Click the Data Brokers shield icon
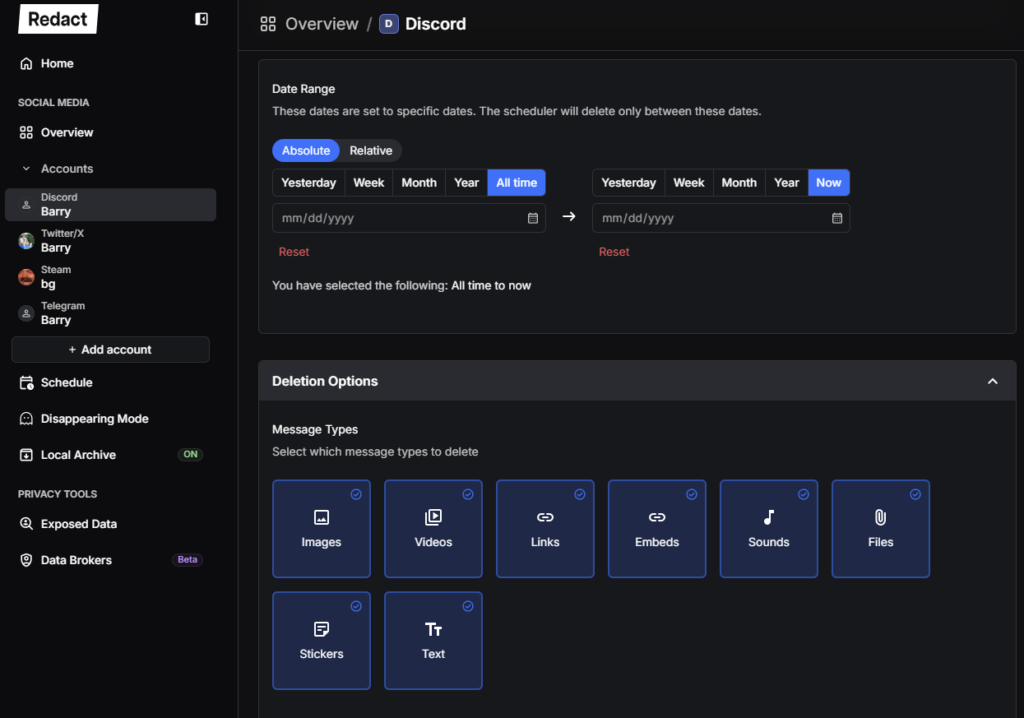Viewport: 1024px width, 718px height. 26,560
